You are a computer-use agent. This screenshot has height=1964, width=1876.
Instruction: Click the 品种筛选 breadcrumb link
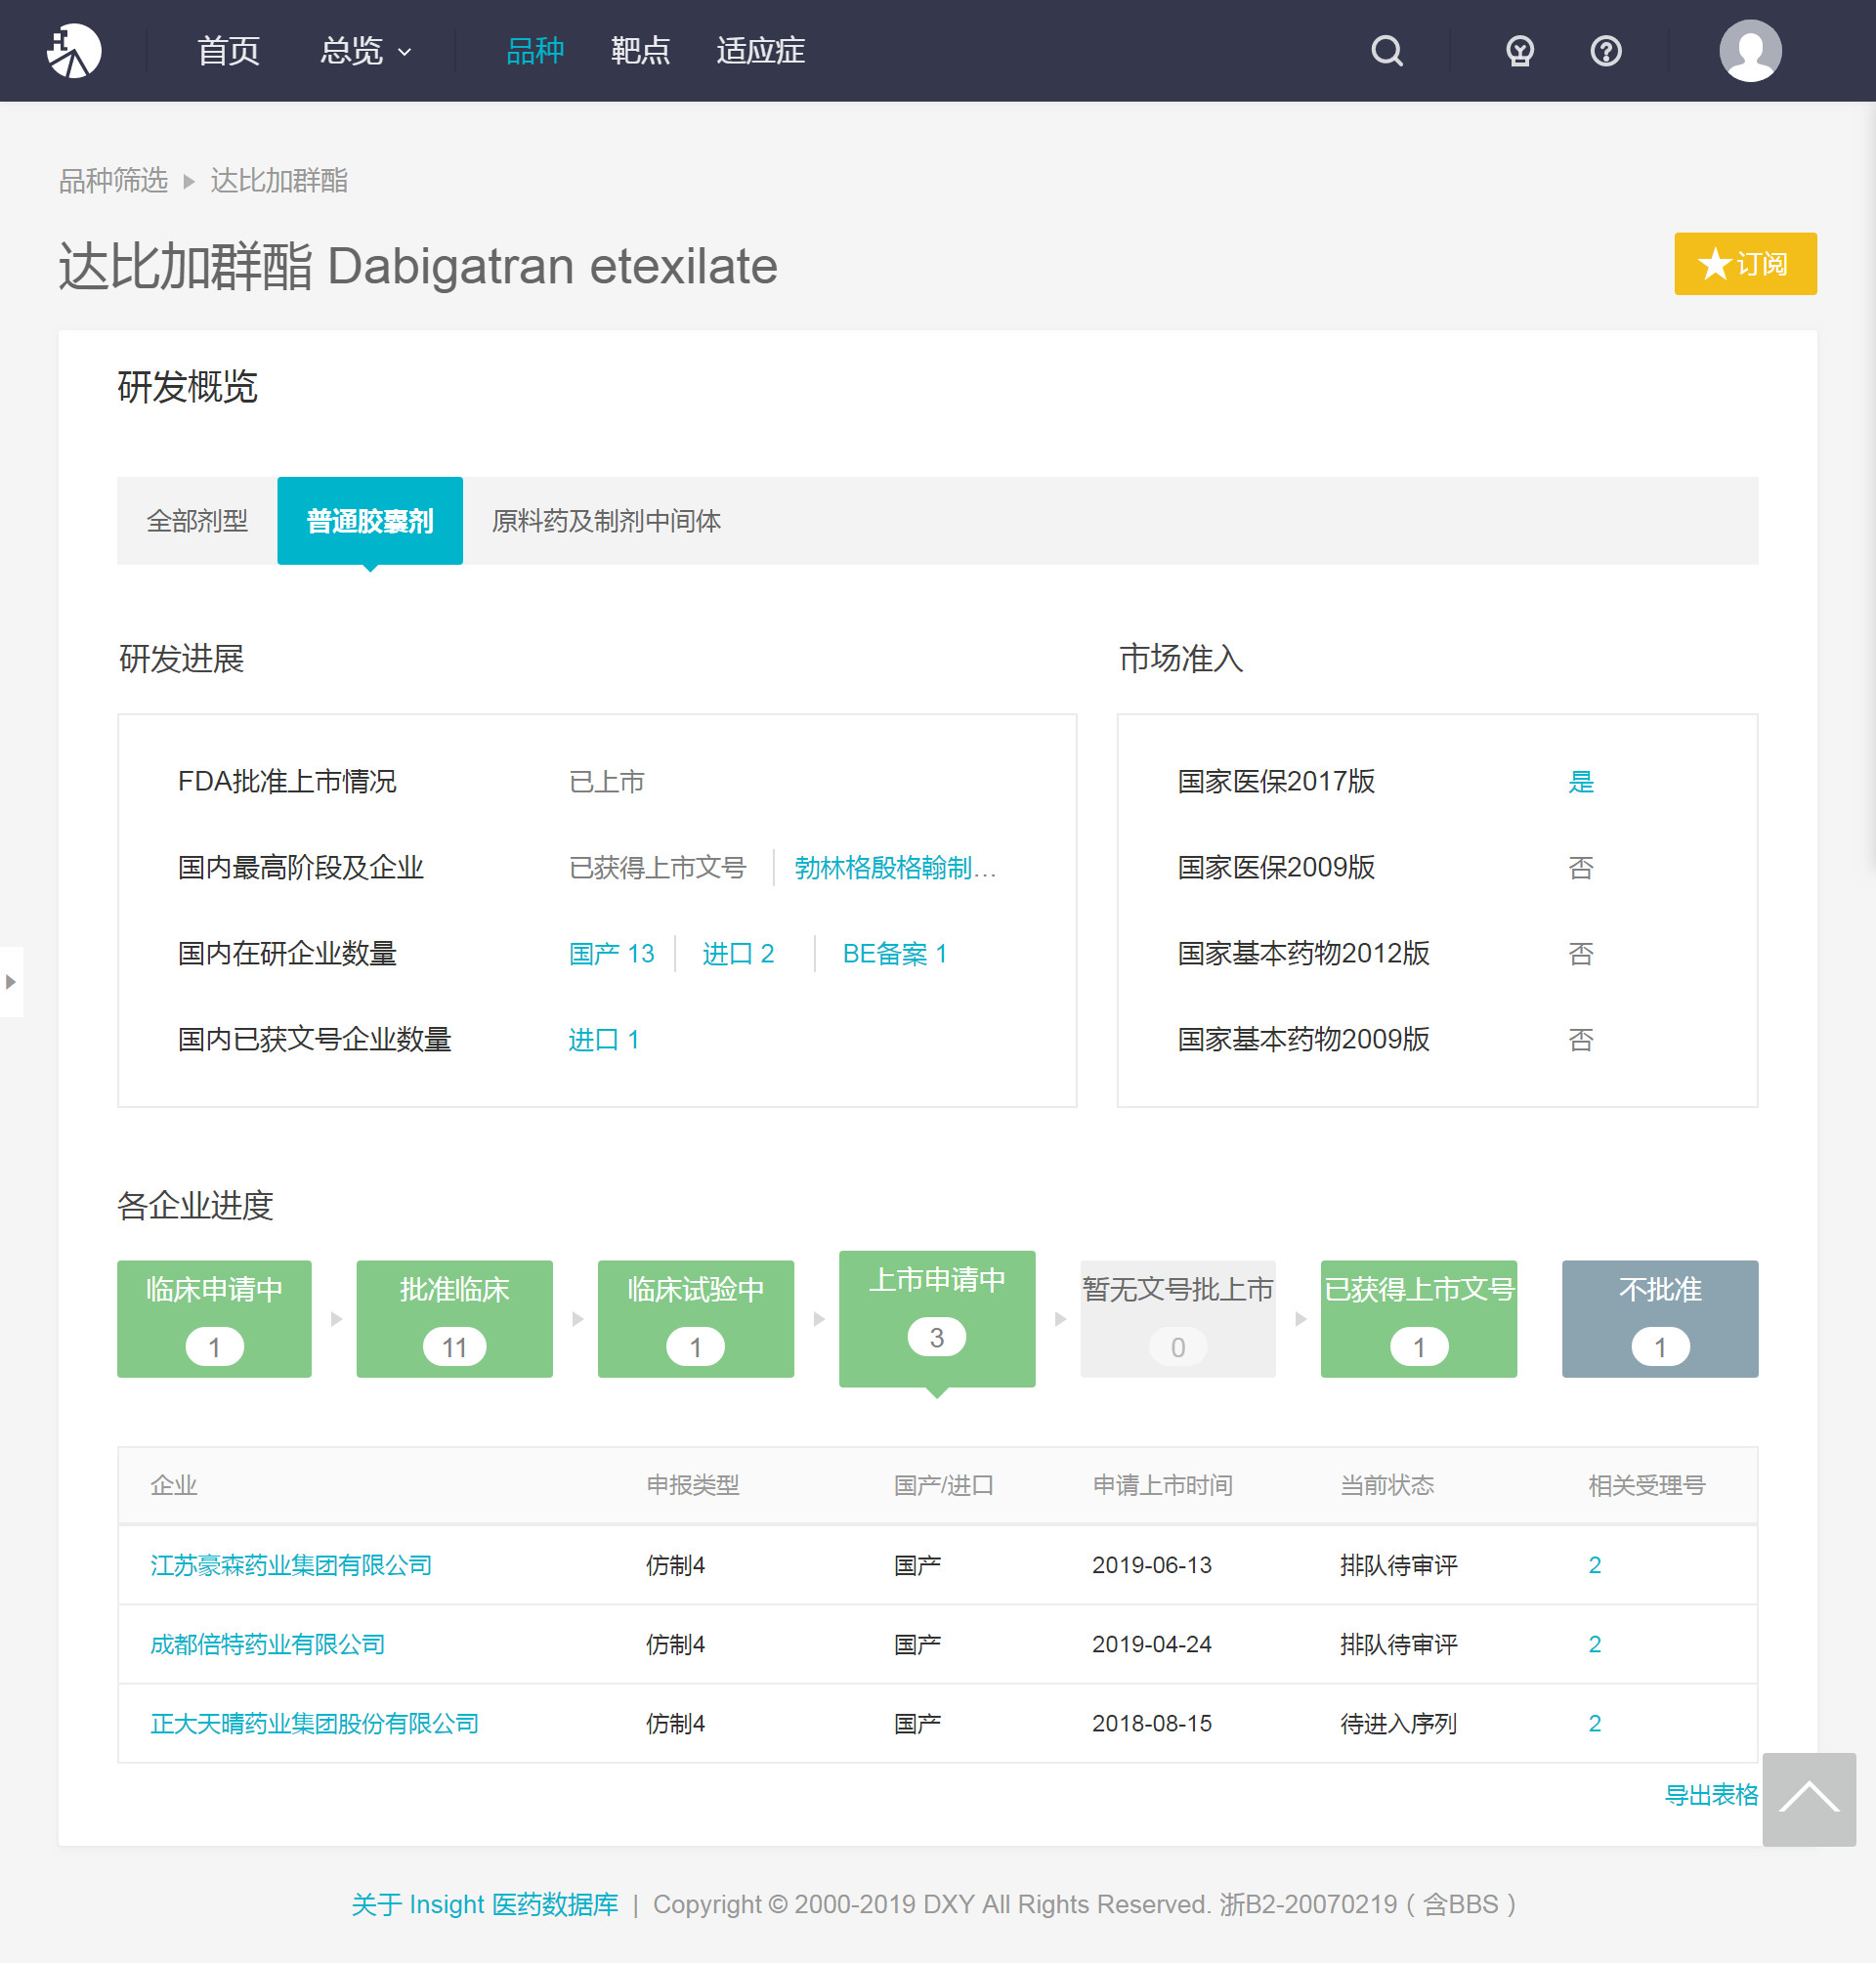click(113, 181)
